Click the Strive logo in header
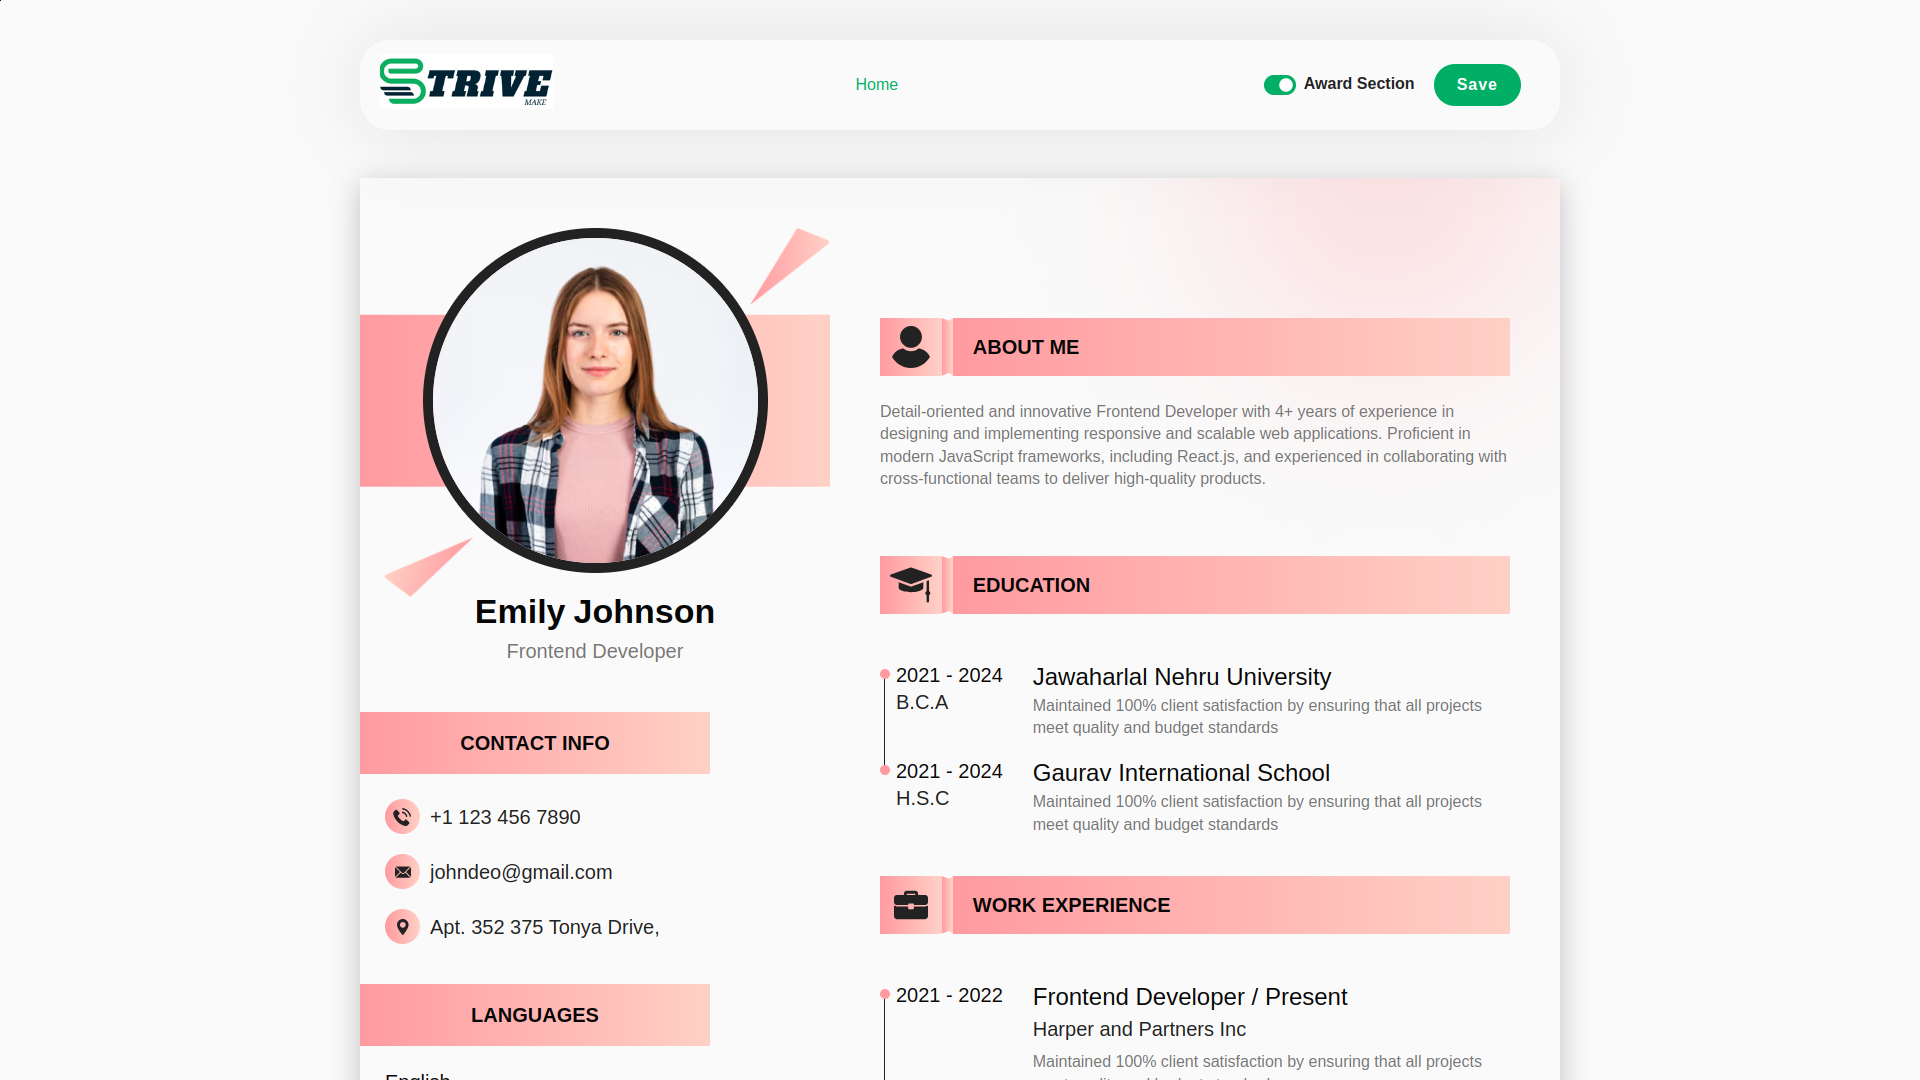Viewport: 1920px width, 1080px height. [466, 82]
